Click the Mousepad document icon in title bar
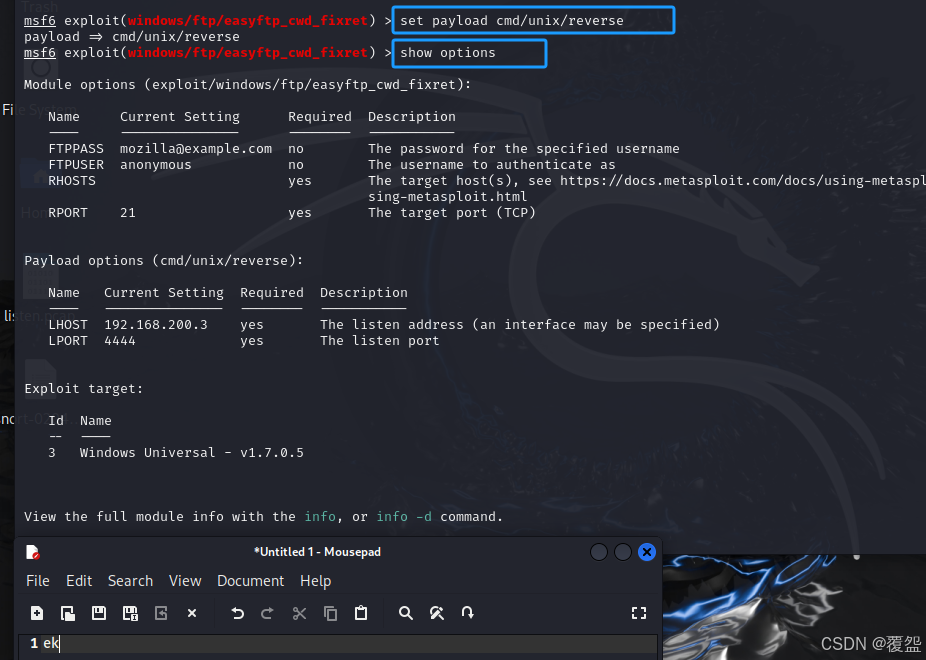Image resolution: width=926 pixels, height=660 pixels. tap(32, 552)
